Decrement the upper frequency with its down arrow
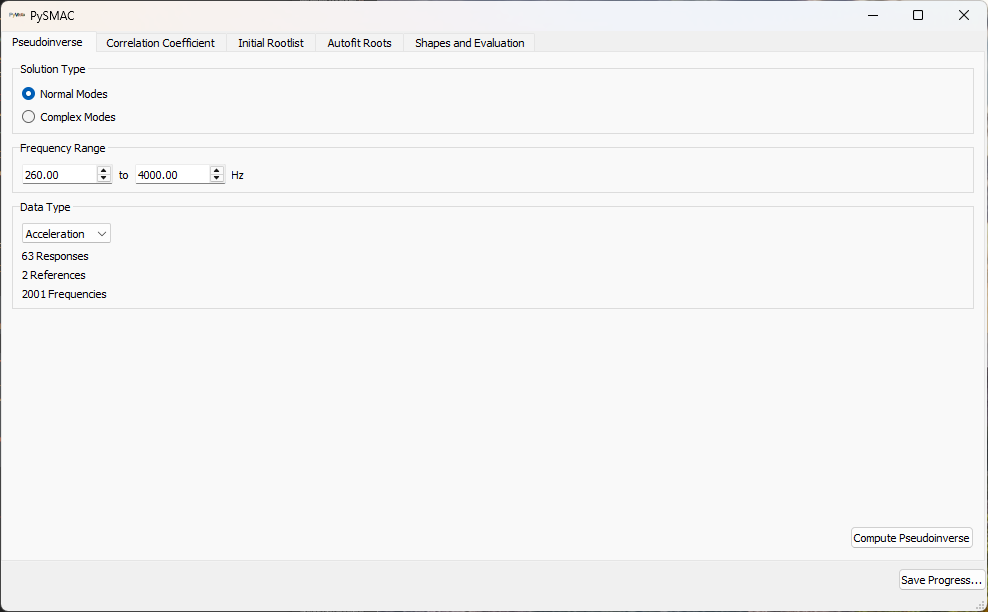The width and height of the screenshot is (988, 612). (217, 179)
